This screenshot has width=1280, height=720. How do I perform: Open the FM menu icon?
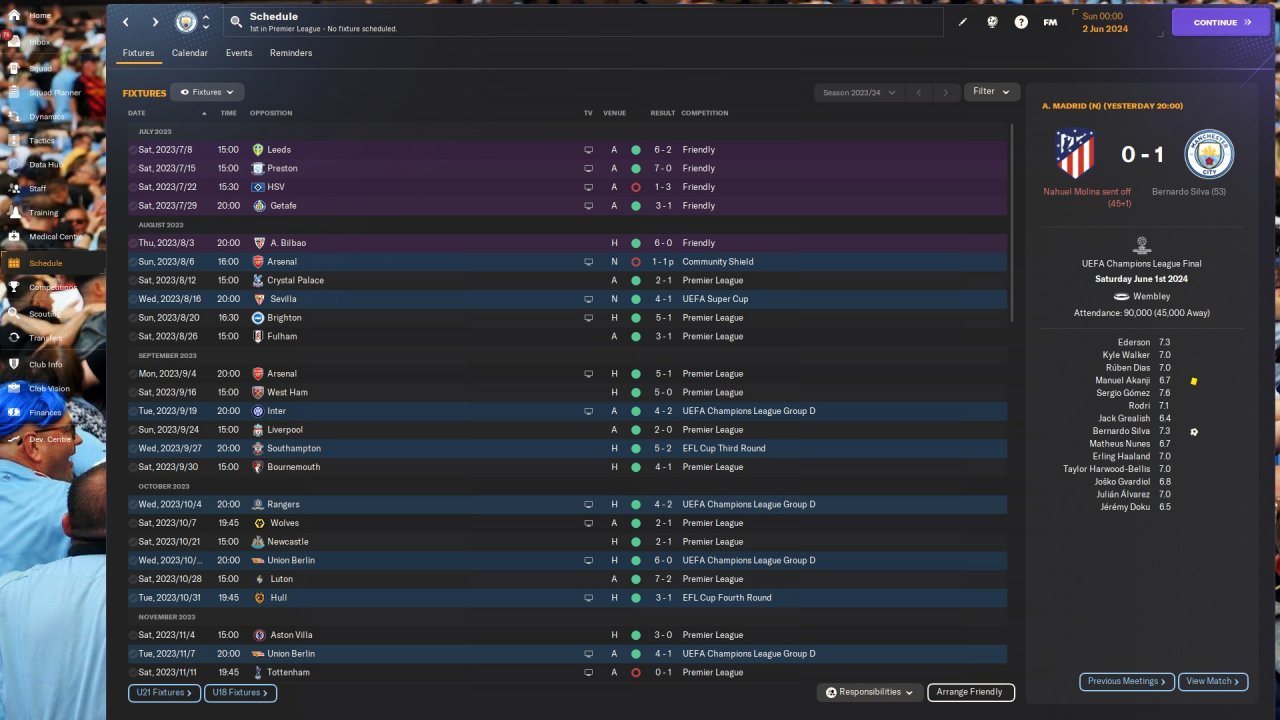coord(1050,22)
